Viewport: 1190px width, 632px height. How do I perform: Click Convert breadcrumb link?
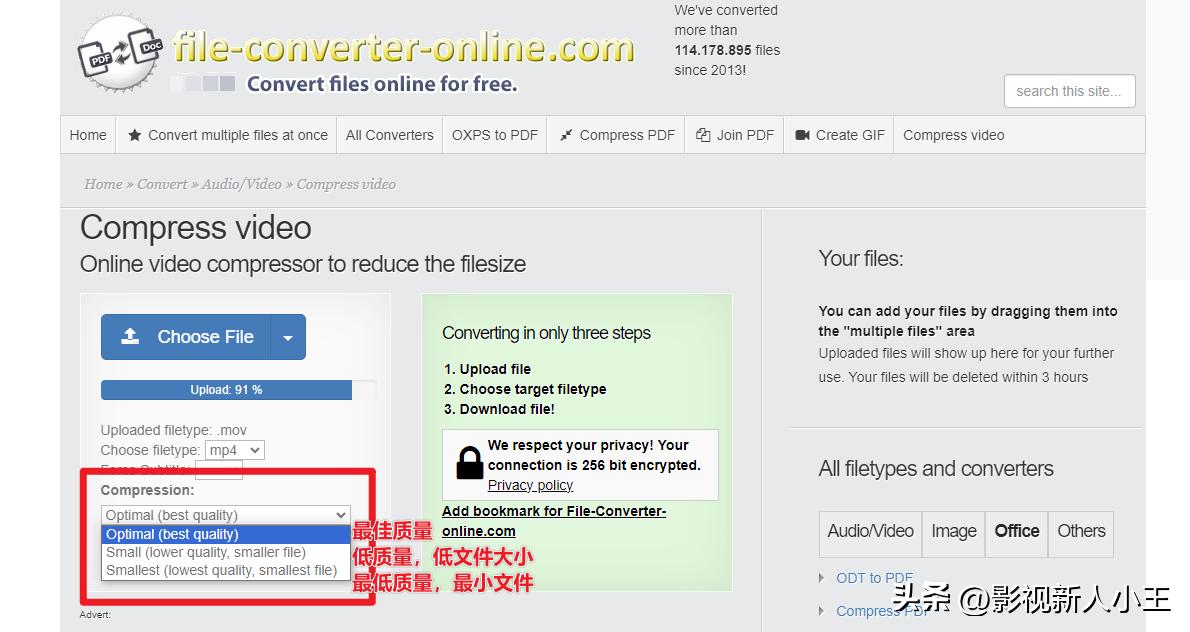tap(162, 184)
